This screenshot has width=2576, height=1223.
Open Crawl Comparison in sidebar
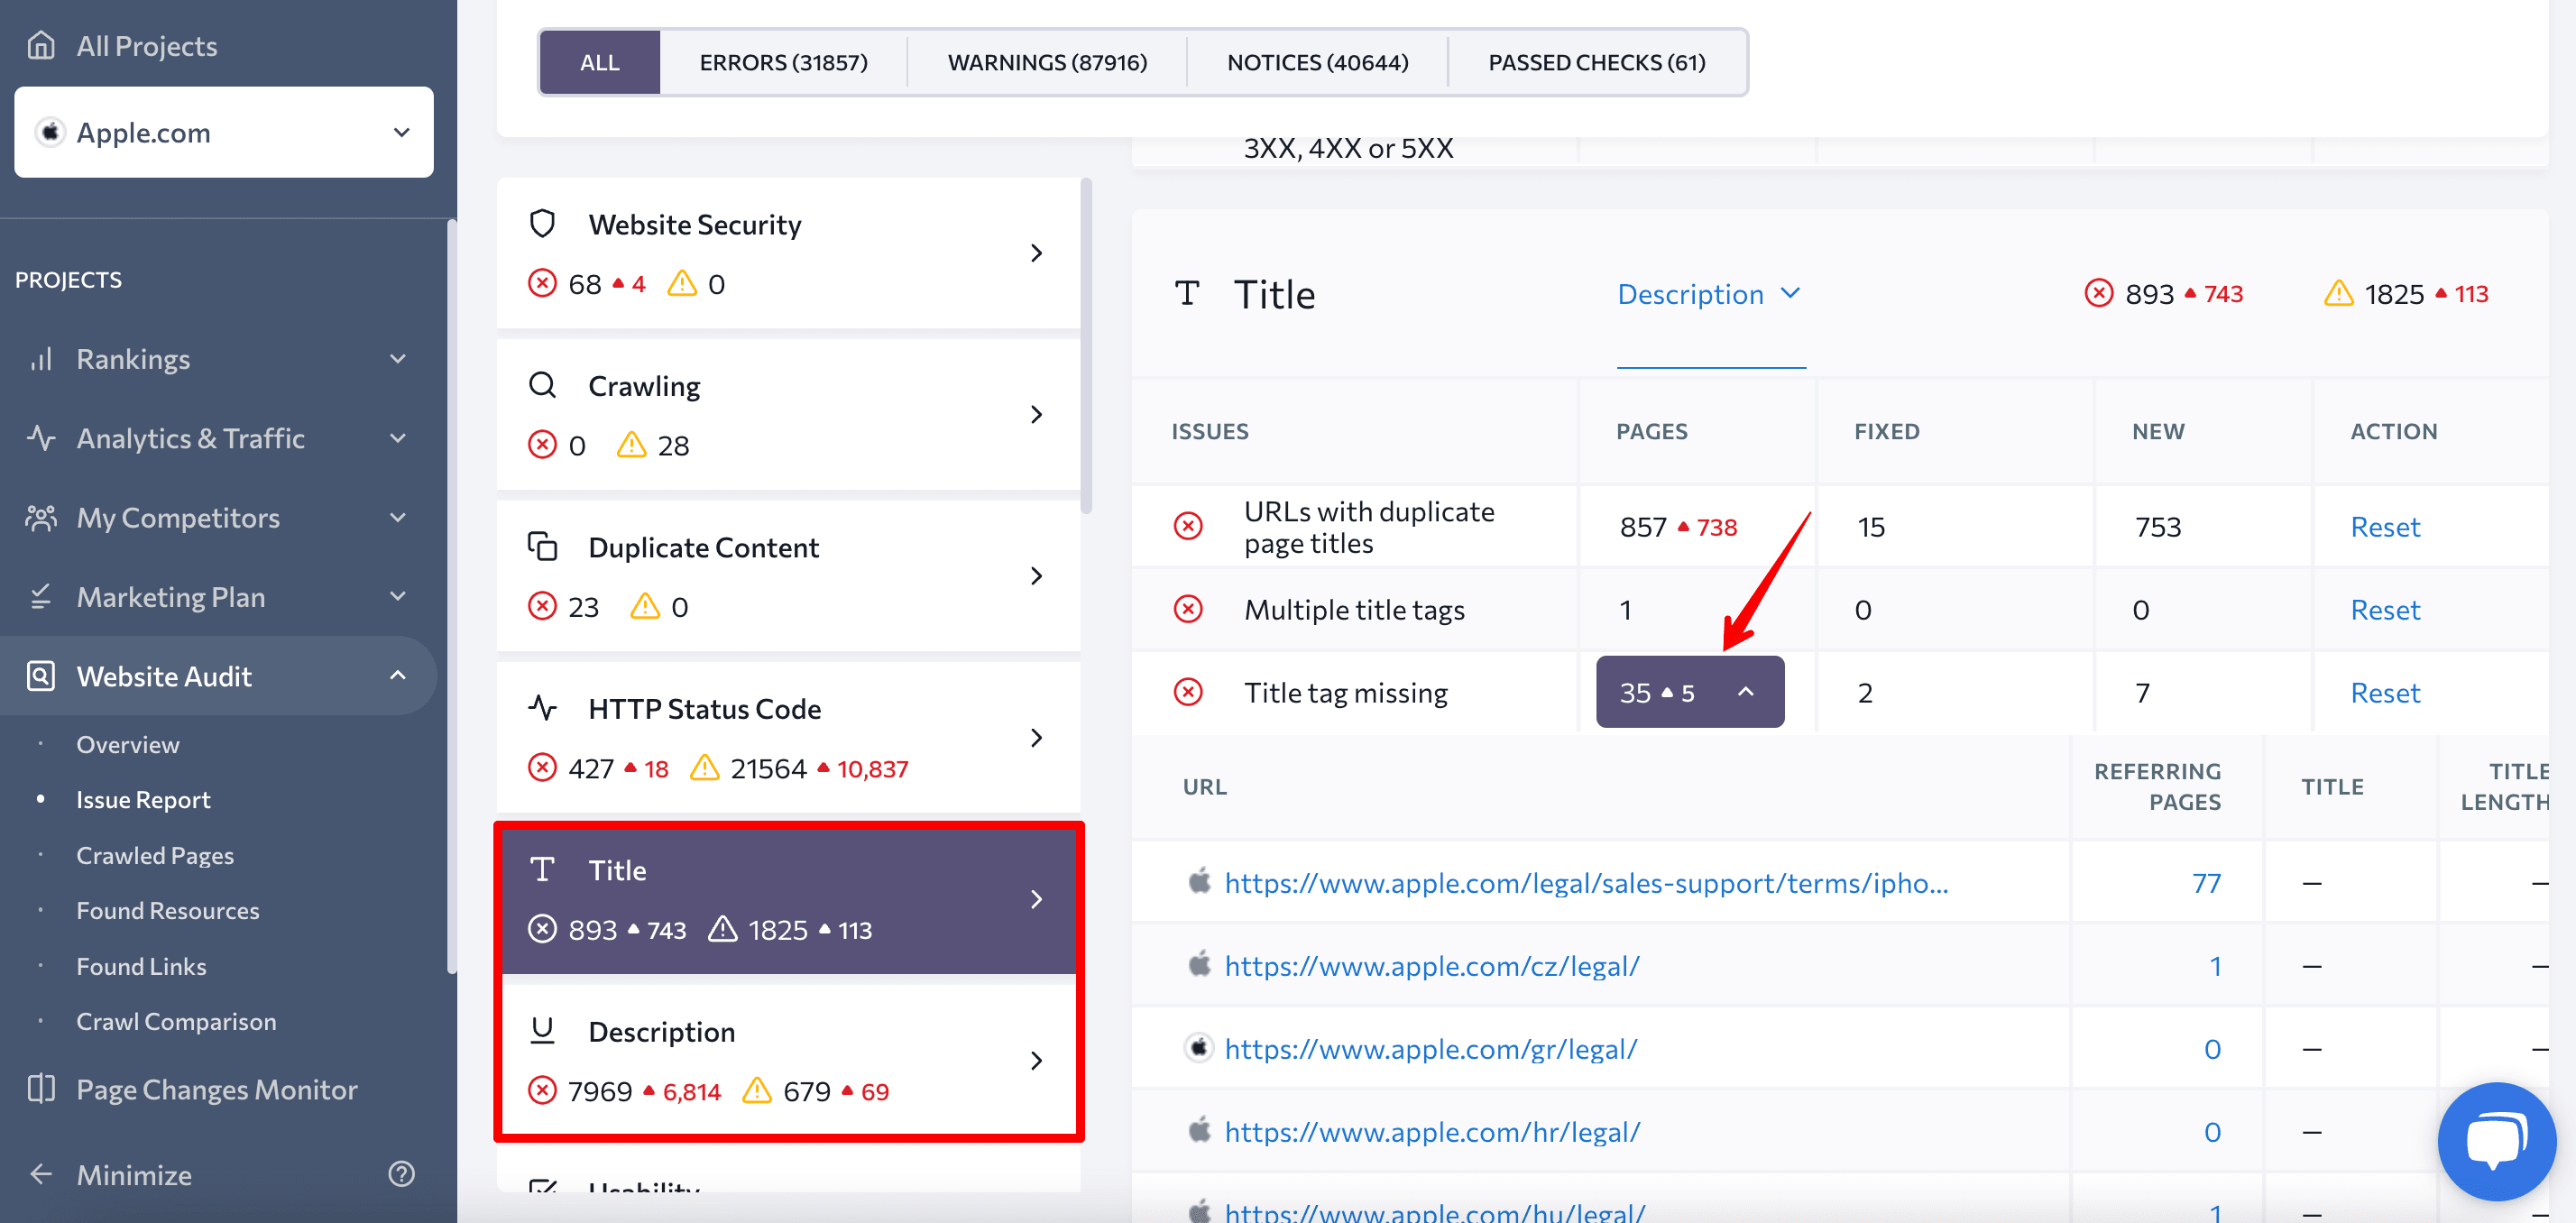tap(176, 1021)
